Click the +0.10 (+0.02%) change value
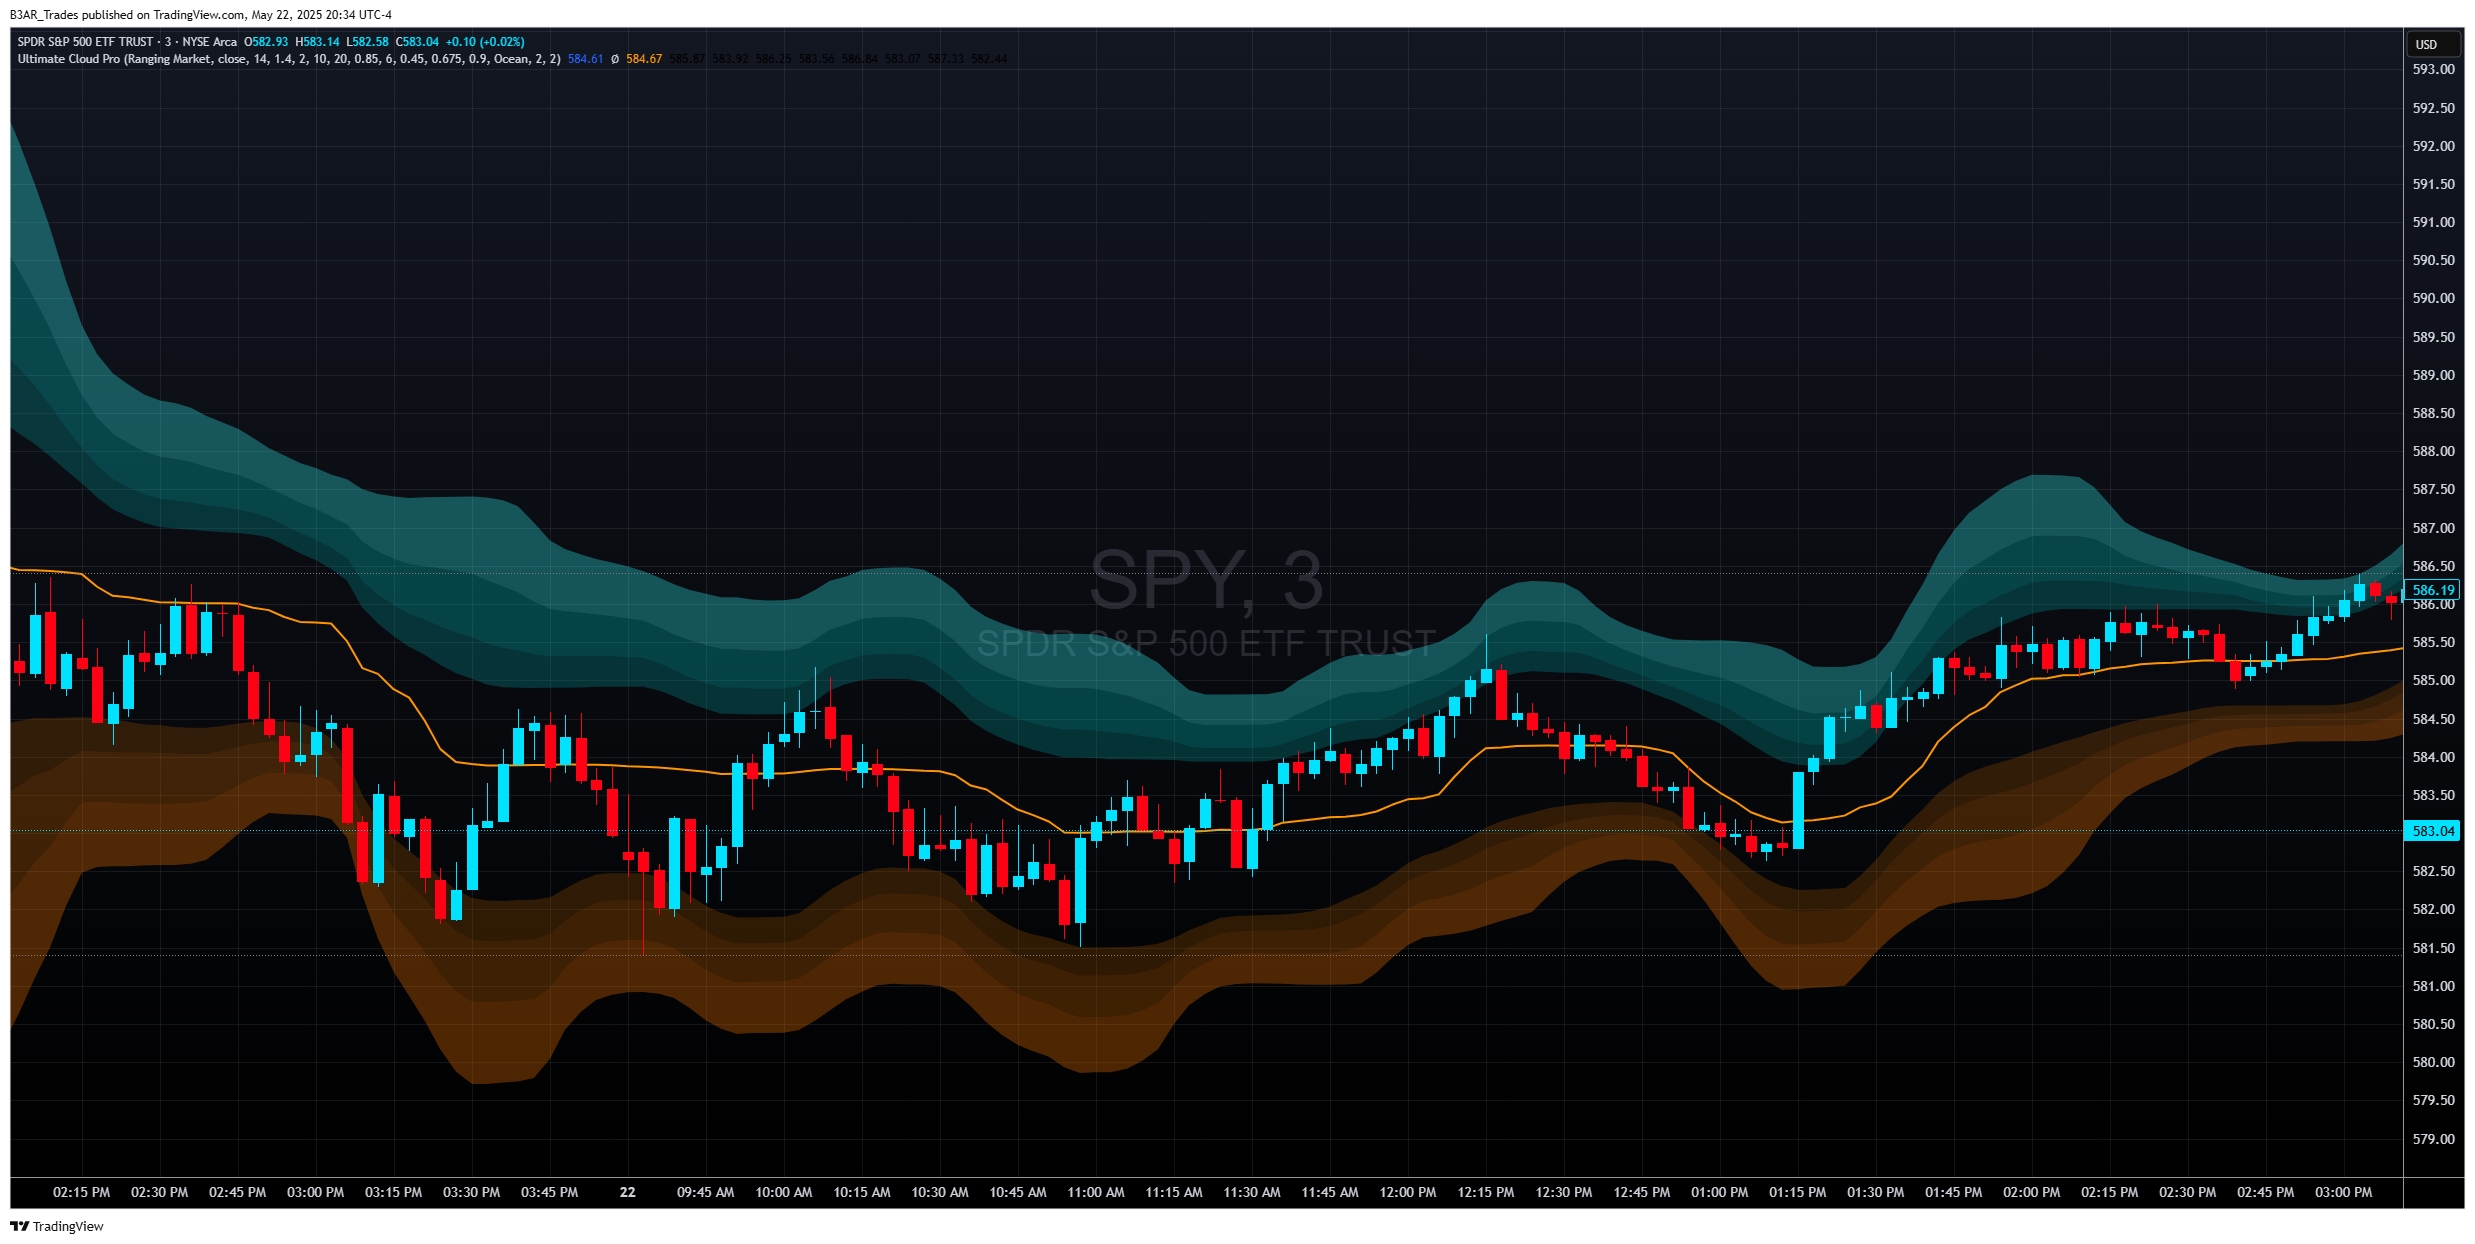The width and height of the screenshot is (2475, 1244). pyautogui.click(x=485, y=42)
